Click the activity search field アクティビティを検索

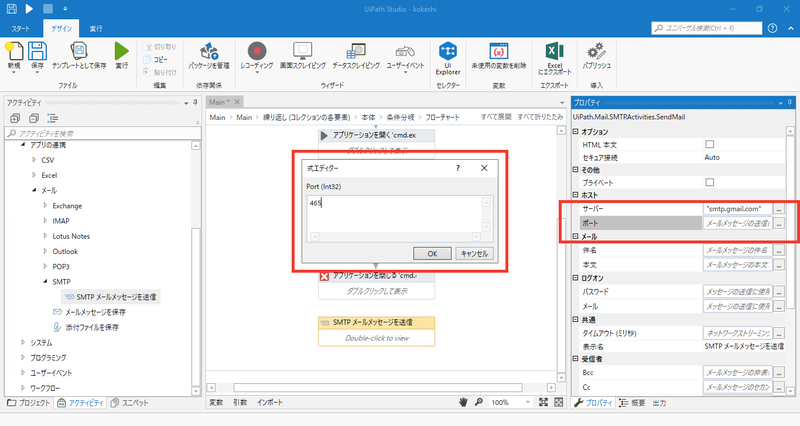[x=103, y=133]
